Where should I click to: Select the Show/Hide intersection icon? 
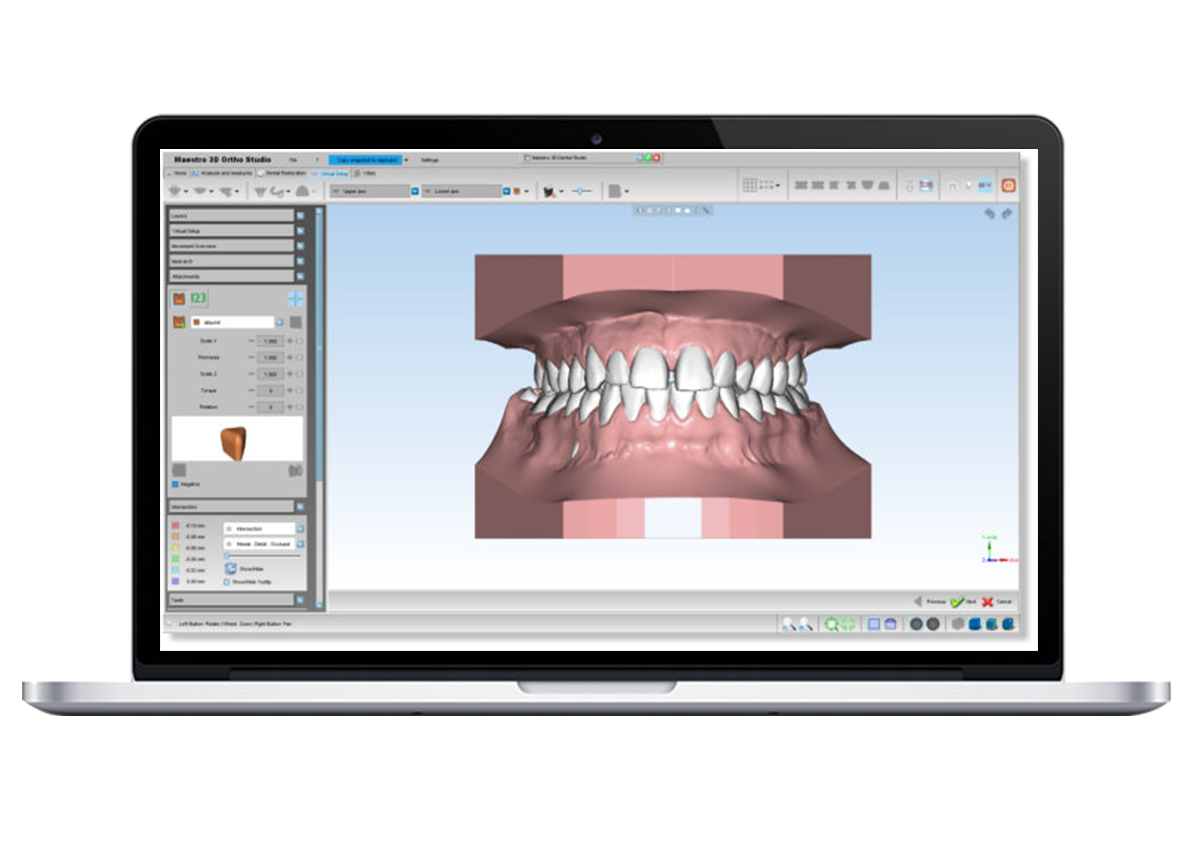[x=233, y=566]
